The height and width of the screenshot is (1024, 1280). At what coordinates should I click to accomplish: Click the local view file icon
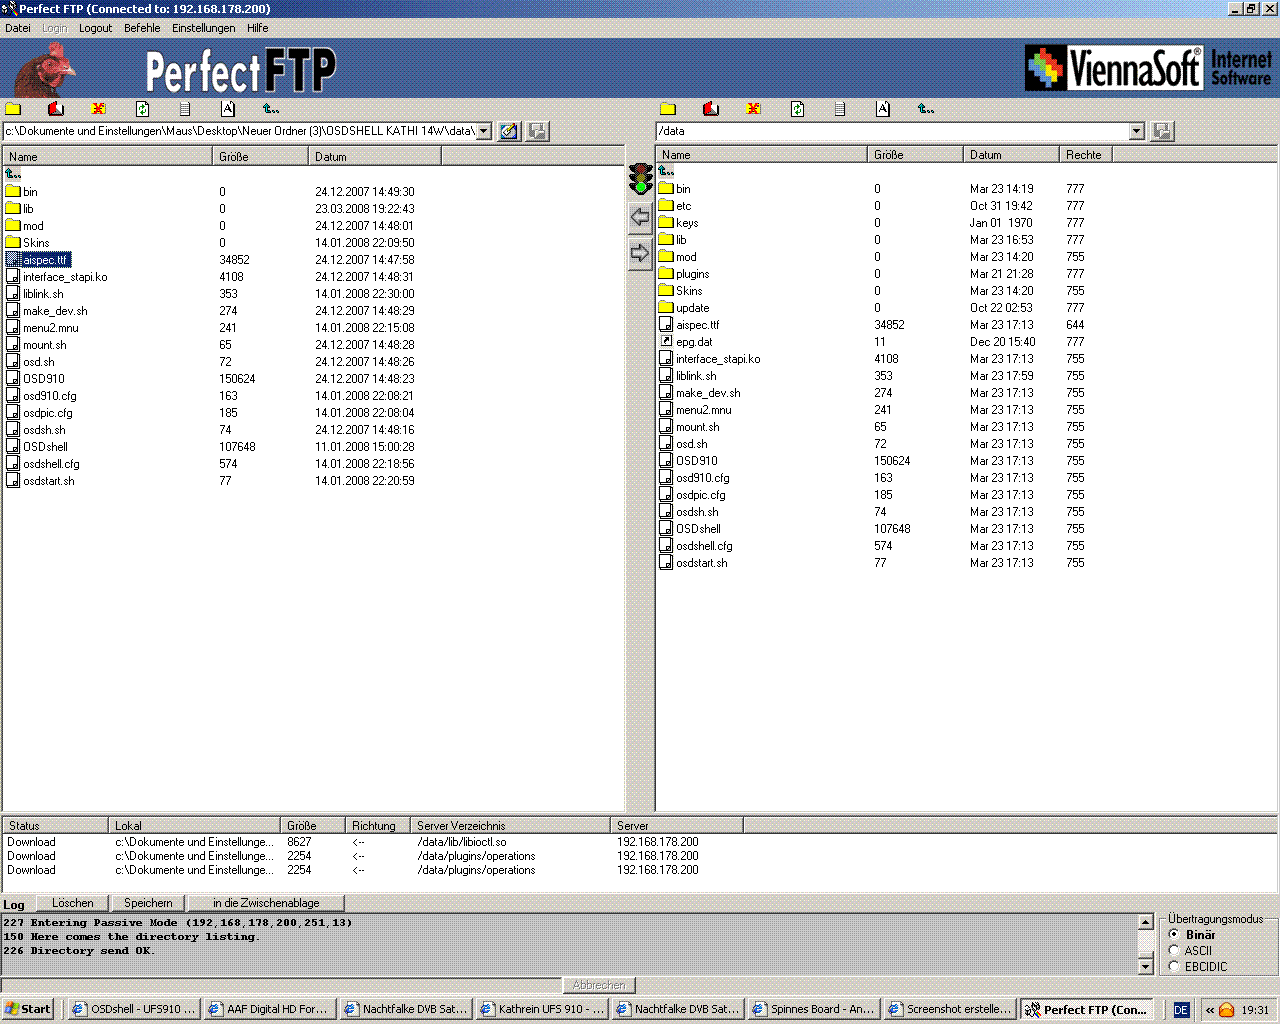tap(185, 109)
